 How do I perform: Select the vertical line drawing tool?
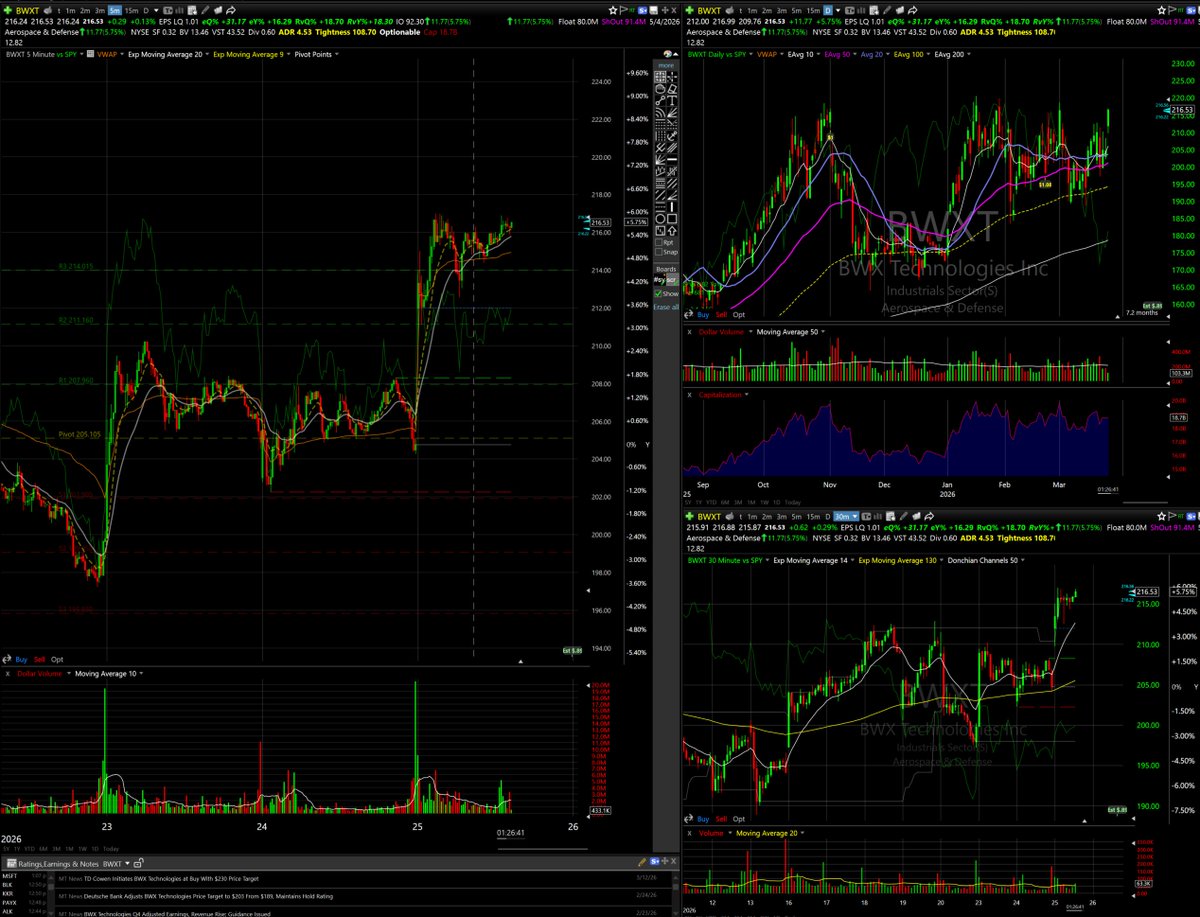[x=672, y=207]
